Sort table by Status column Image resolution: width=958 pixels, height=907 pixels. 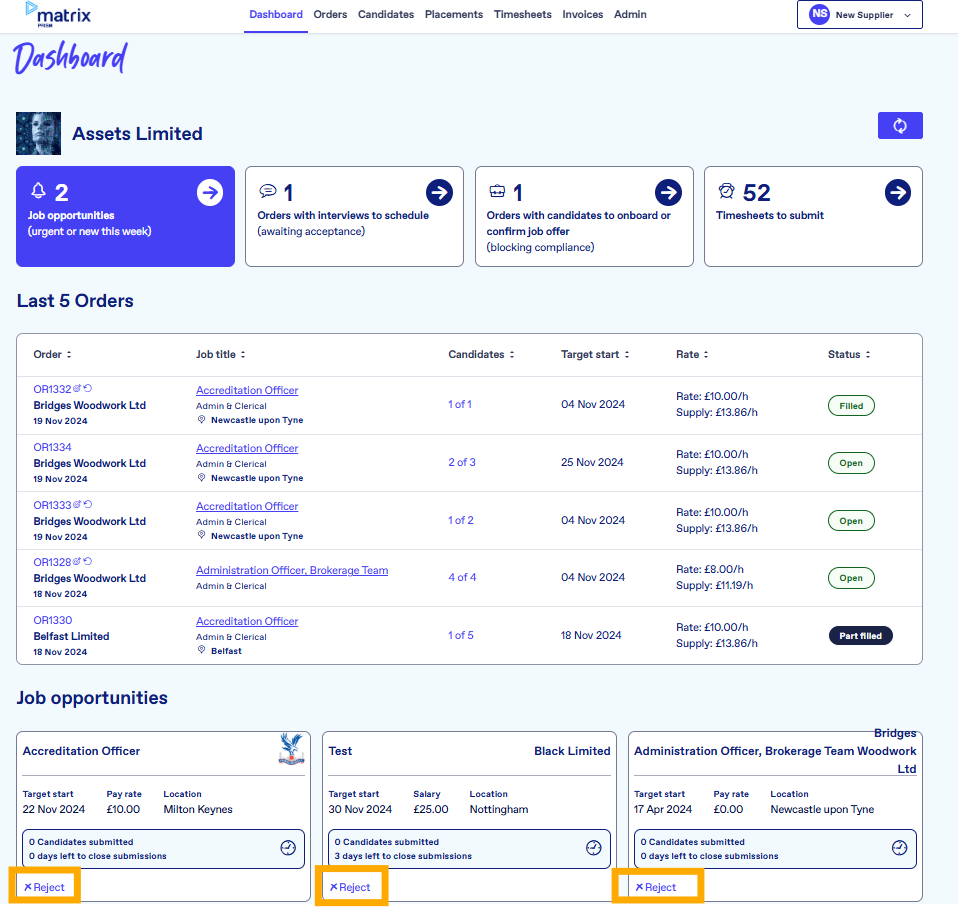849,354
